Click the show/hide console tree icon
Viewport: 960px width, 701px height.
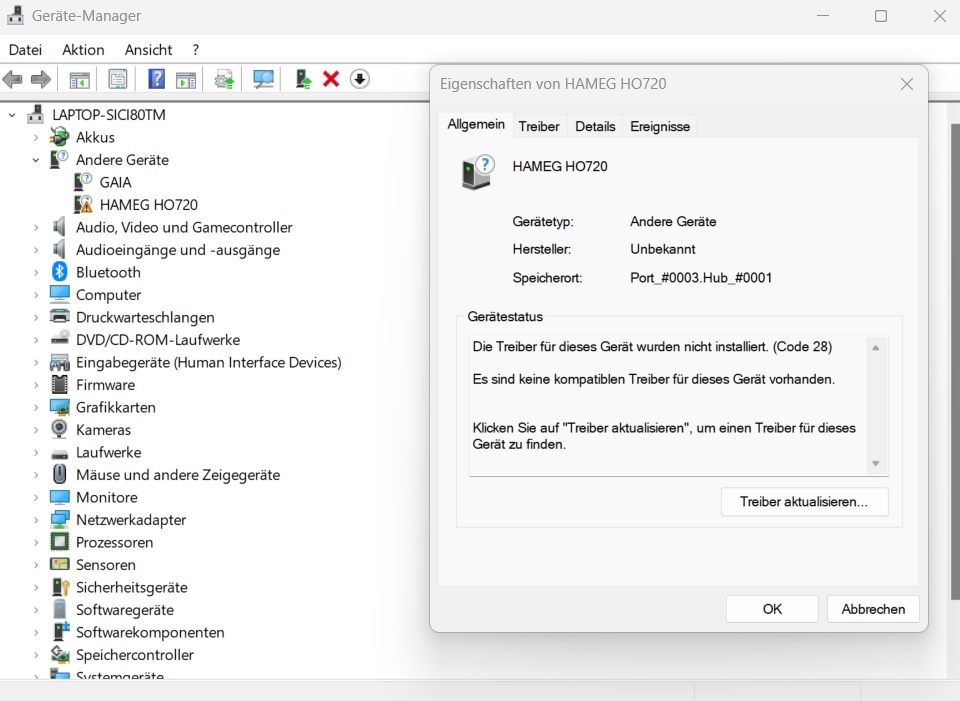(x=79, y=79)
